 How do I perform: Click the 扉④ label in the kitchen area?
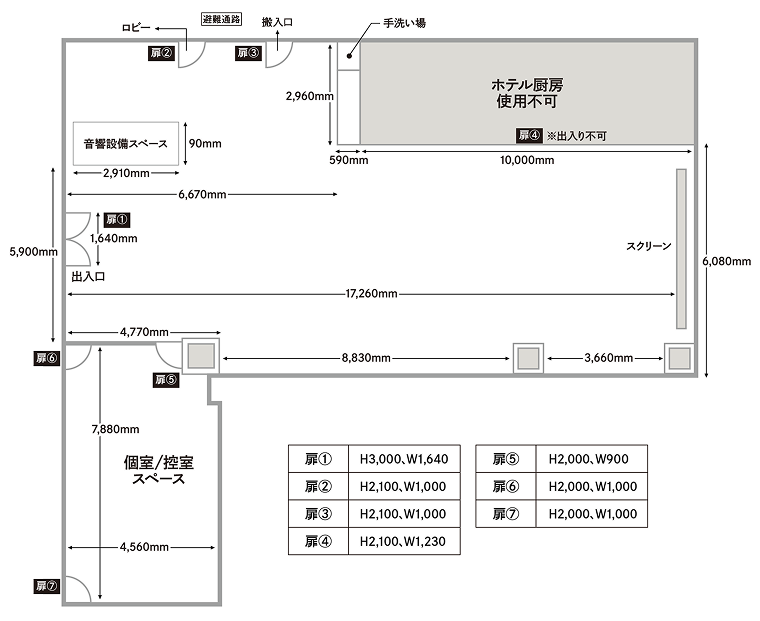(x=529, y=136)
